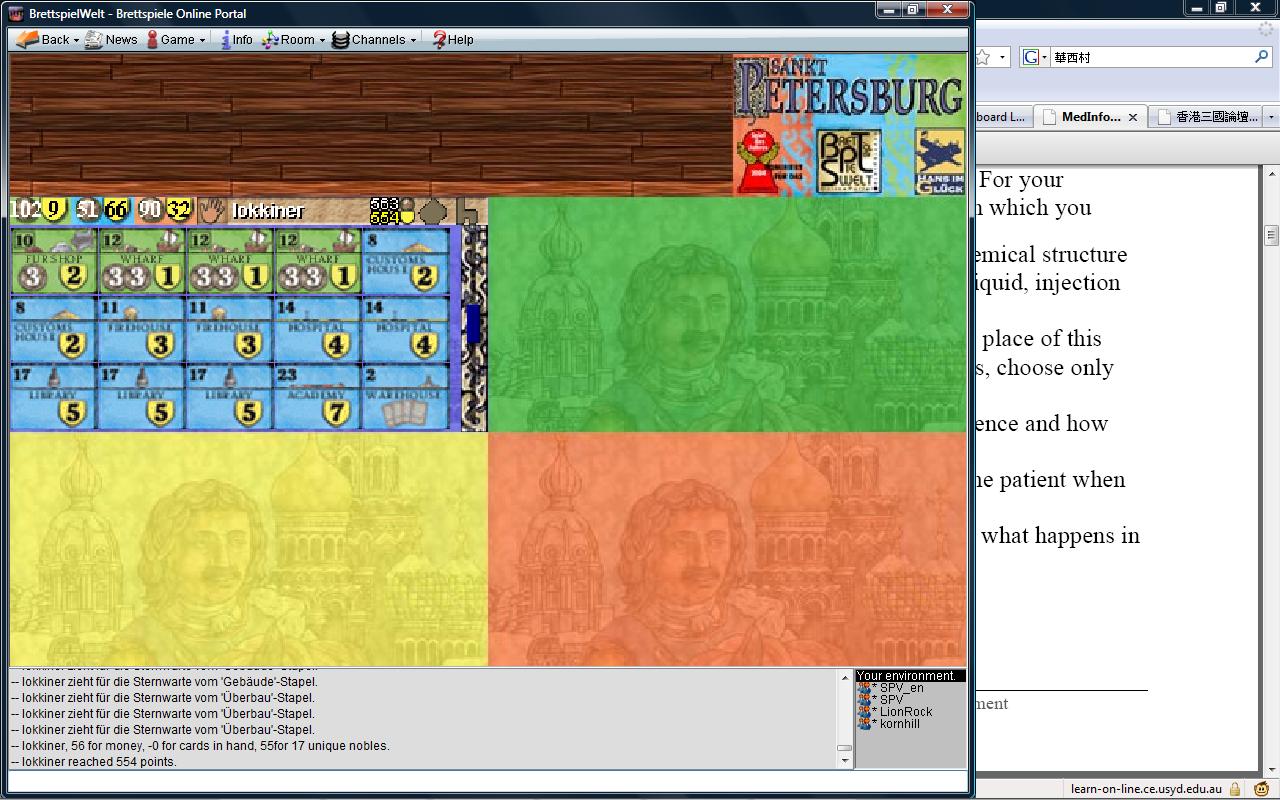Select the Academy card
The height and width of the screenshot is (800, 1280).
pos(317,397)
